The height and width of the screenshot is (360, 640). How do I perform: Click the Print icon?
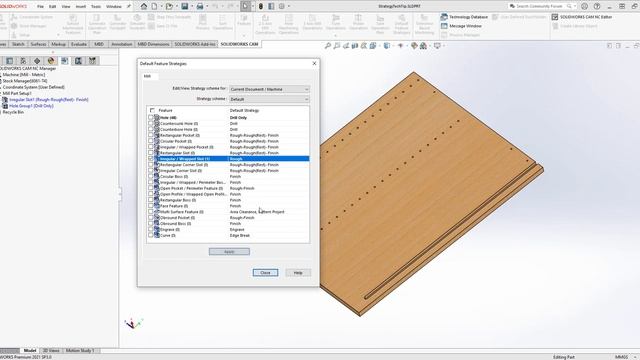pos(200,6)
